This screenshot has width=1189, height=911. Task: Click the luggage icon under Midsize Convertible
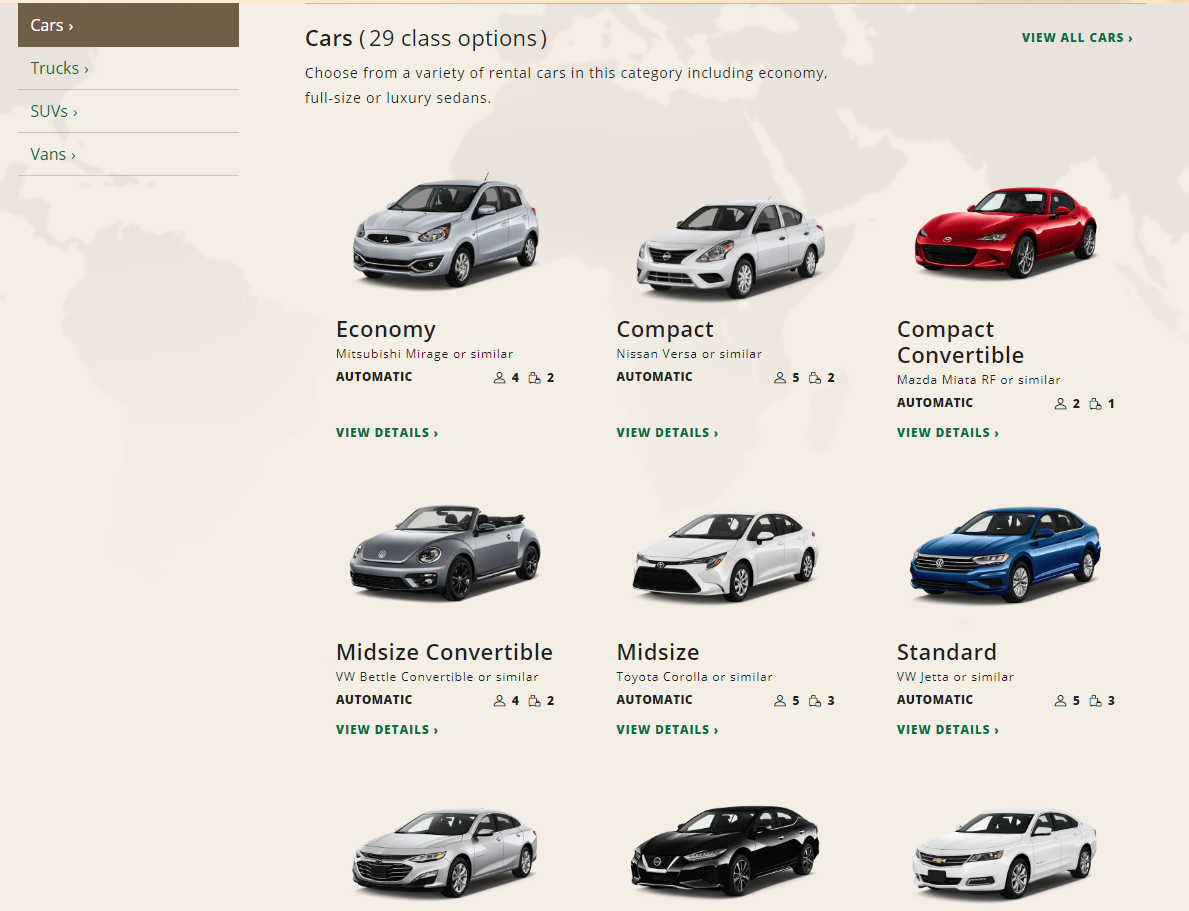click(534, 701)
